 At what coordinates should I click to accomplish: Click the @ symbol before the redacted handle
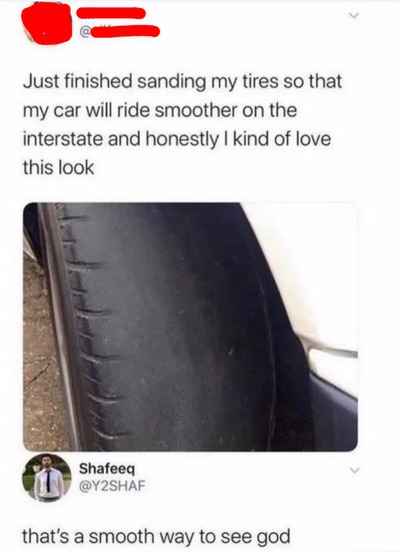(85, 32)
